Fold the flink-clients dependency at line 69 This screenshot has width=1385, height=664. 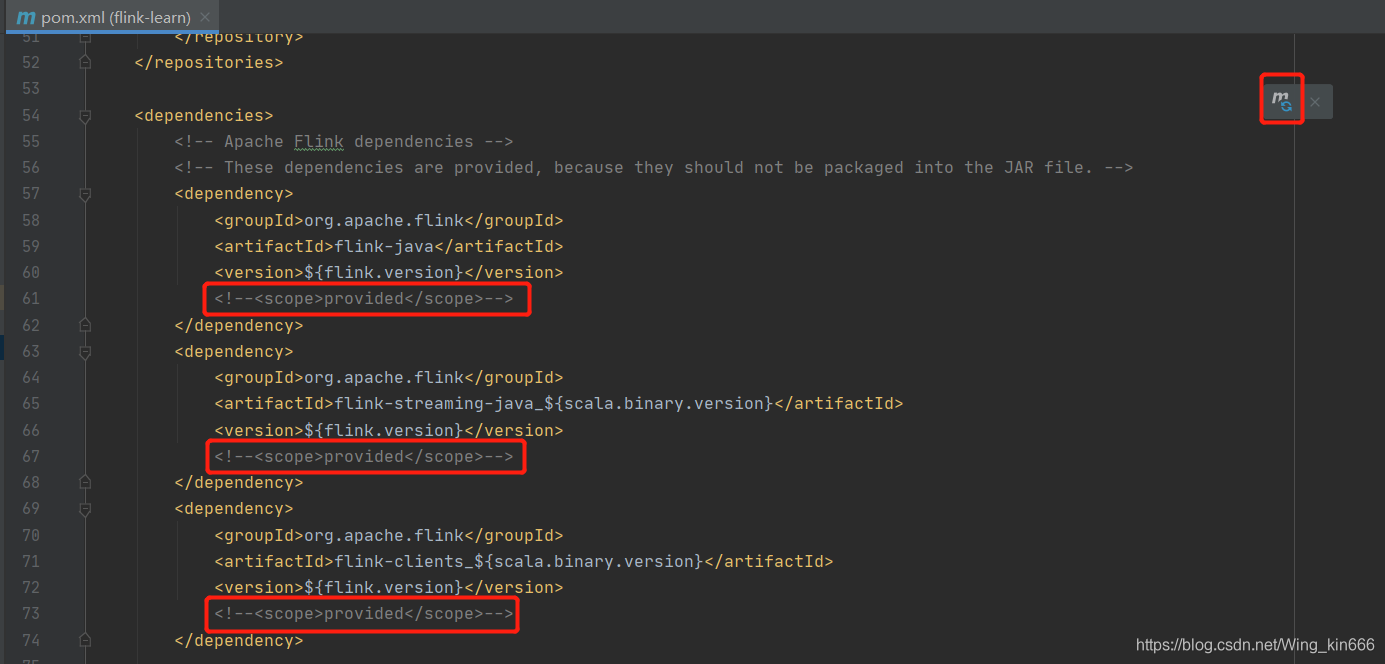[85, 508]
